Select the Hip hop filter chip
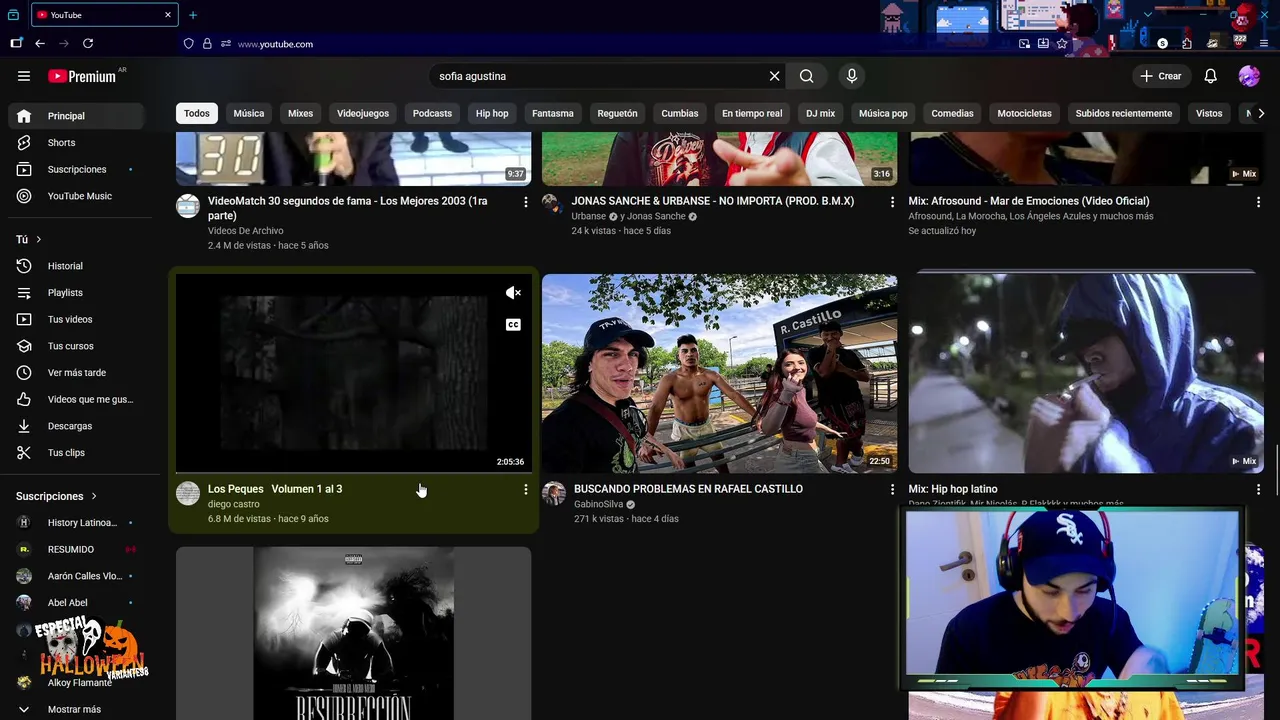The width and height of the screenshot is (1280, 720). 492,114
